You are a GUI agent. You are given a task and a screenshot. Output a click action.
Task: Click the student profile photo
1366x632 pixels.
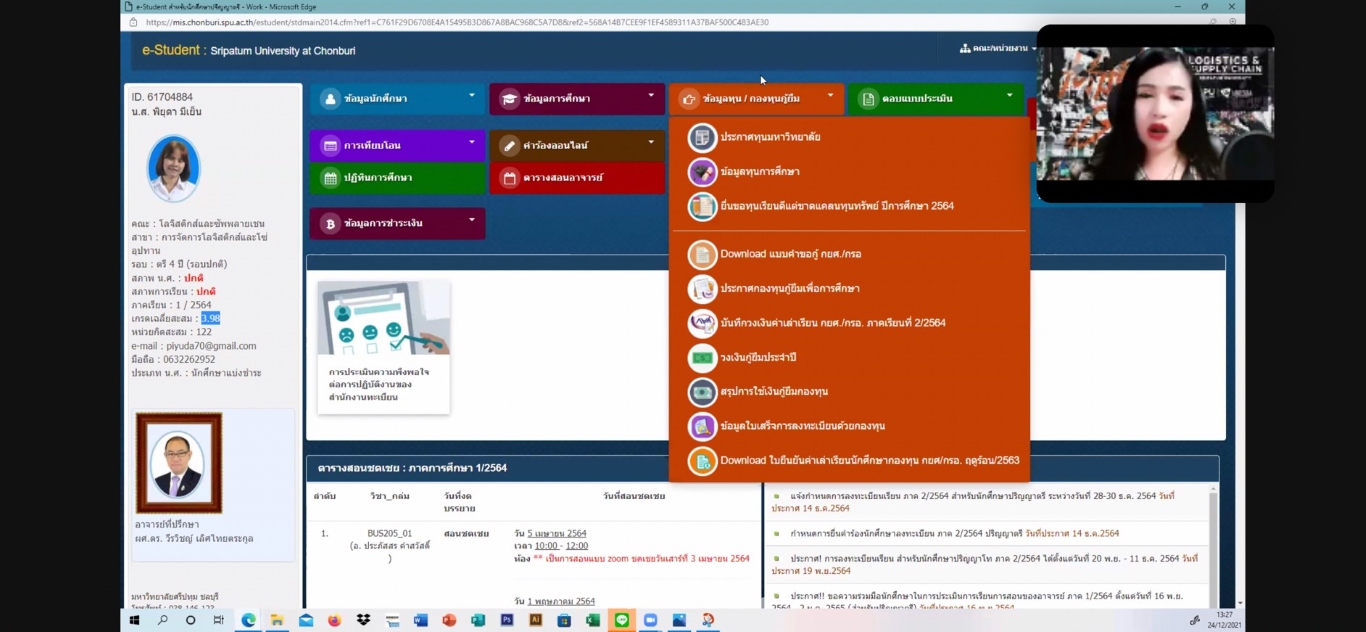click(173, 168)
